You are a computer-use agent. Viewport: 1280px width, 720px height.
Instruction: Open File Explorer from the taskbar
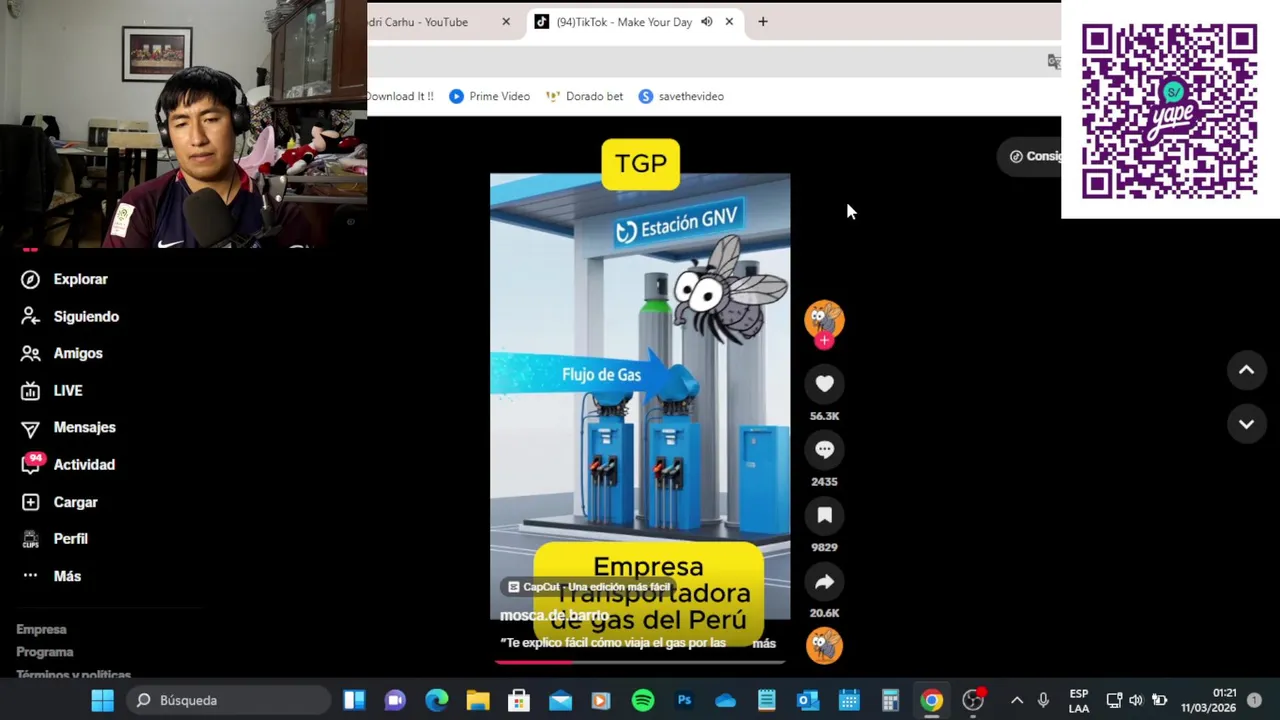point(478,700)
